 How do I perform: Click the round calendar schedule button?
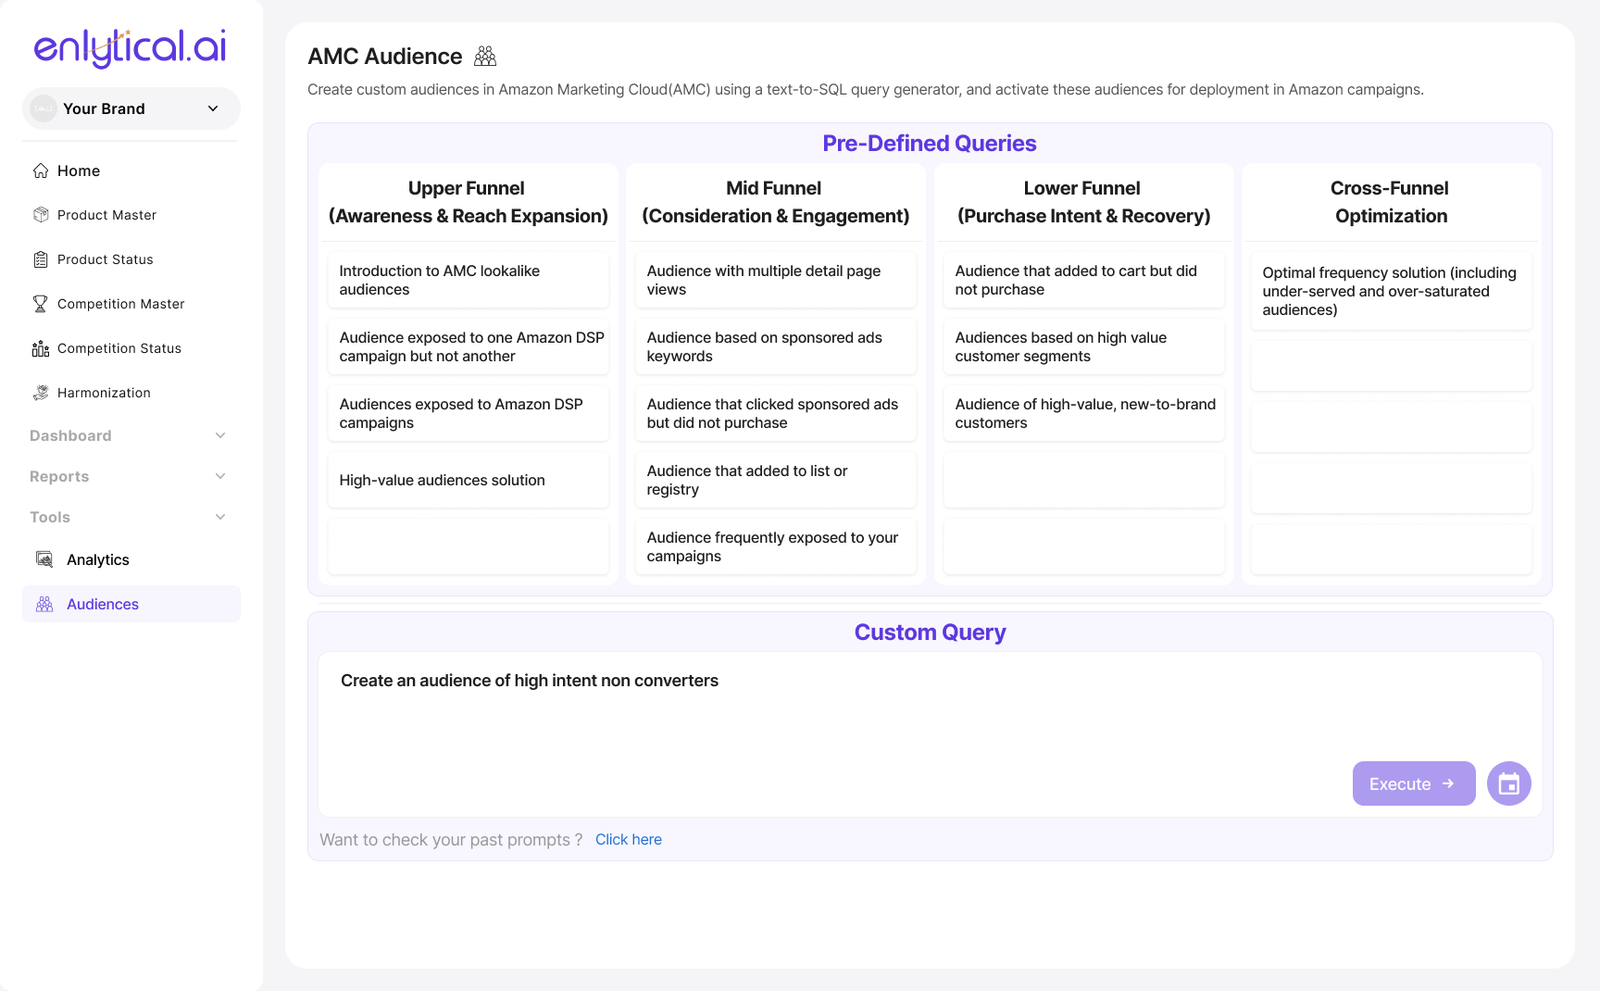click(x=1509, y=784)
